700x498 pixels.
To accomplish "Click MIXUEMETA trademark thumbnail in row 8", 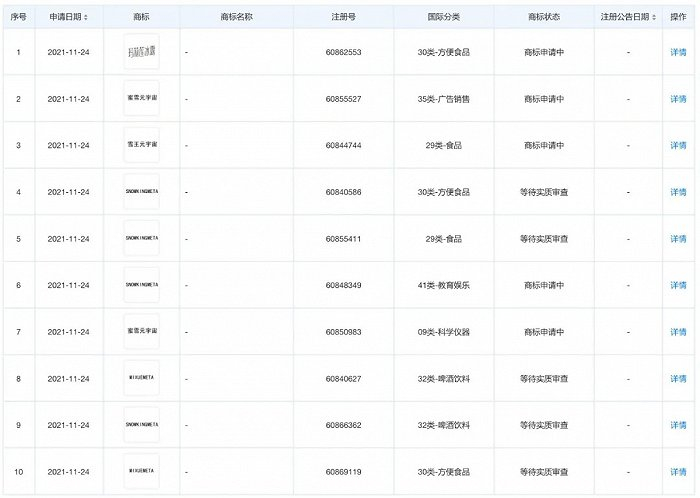I will [x=141, y=378].
